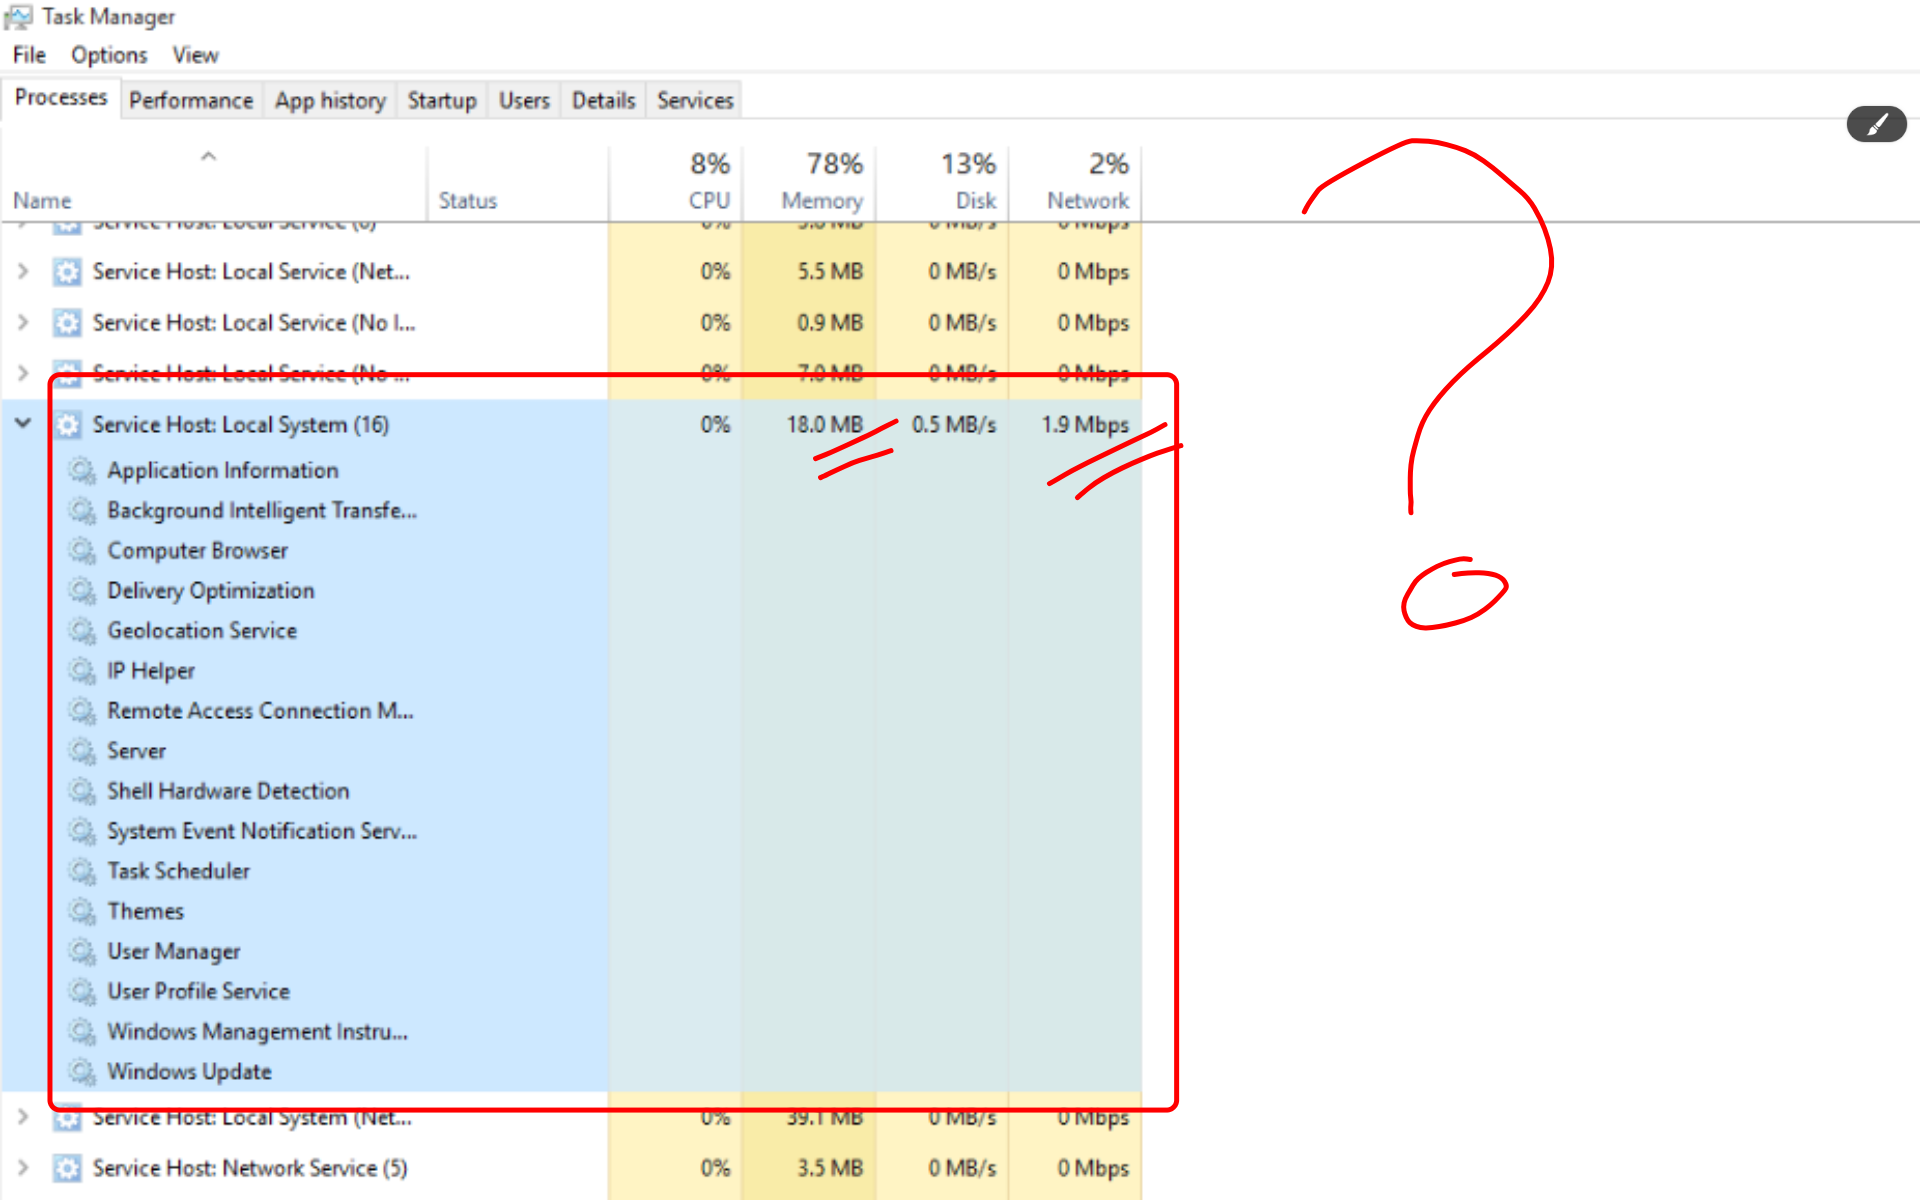Select Shell Hardware Detection service
Viewport: 1920px width, 1200px height.
pyautogui.click(x=228, y=791)
